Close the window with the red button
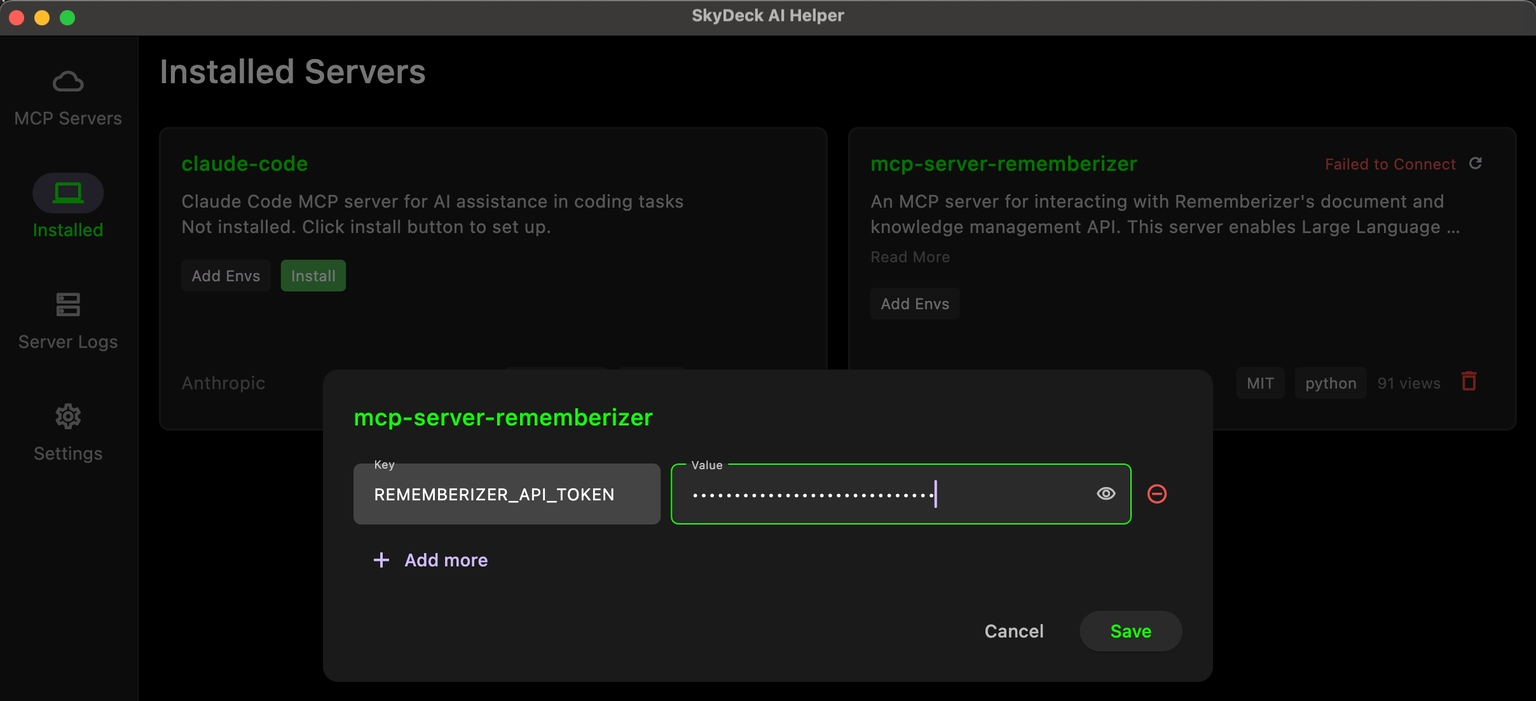The height and width of the screenshot is (701, 1536). click(x=16, y=17)
